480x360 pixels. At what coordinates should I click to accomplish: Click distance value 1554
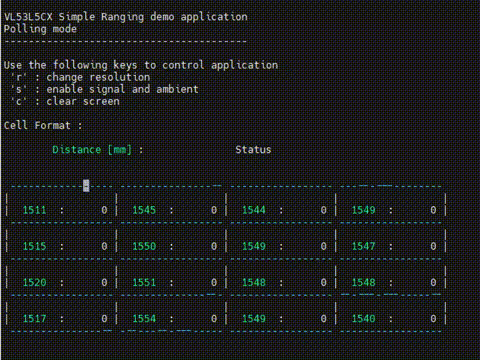coord(144,319)
